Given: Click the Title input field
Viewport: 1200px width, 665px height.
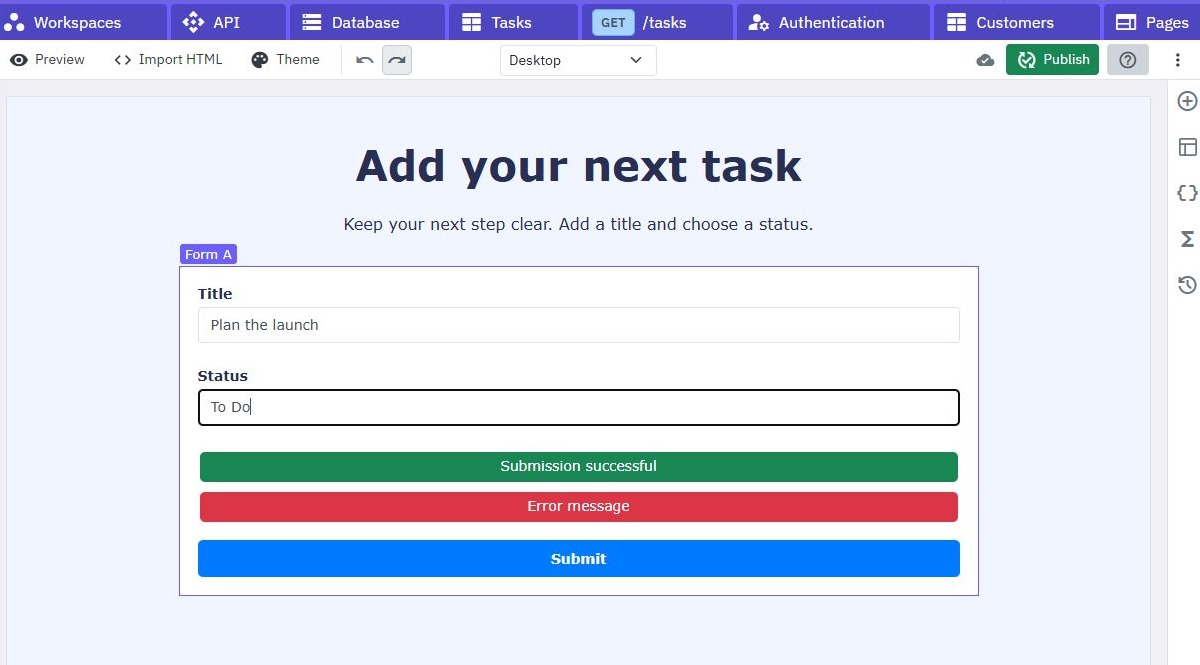Looking at the screenshot, I should pyautogui.click(x=579, y=325).
